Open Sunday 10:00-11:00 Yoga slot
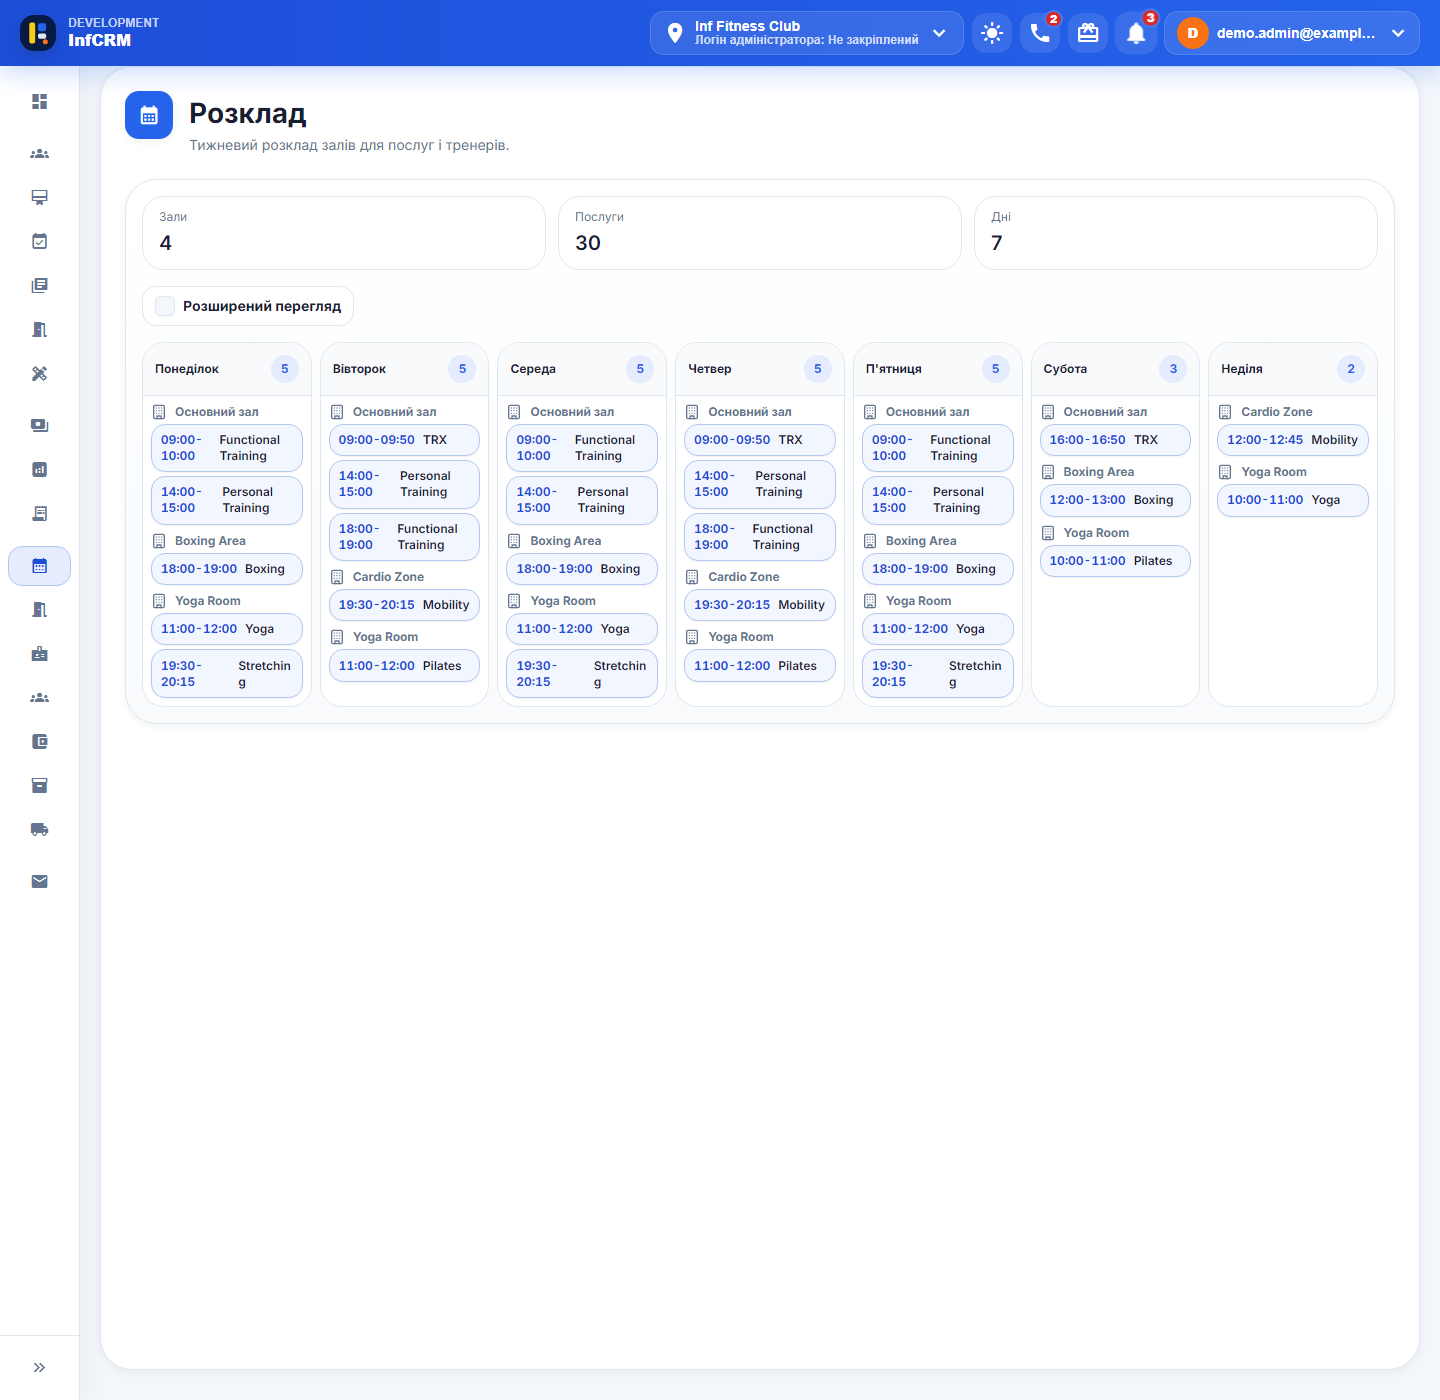1440x1400 pixels. tap(1293, 500)
